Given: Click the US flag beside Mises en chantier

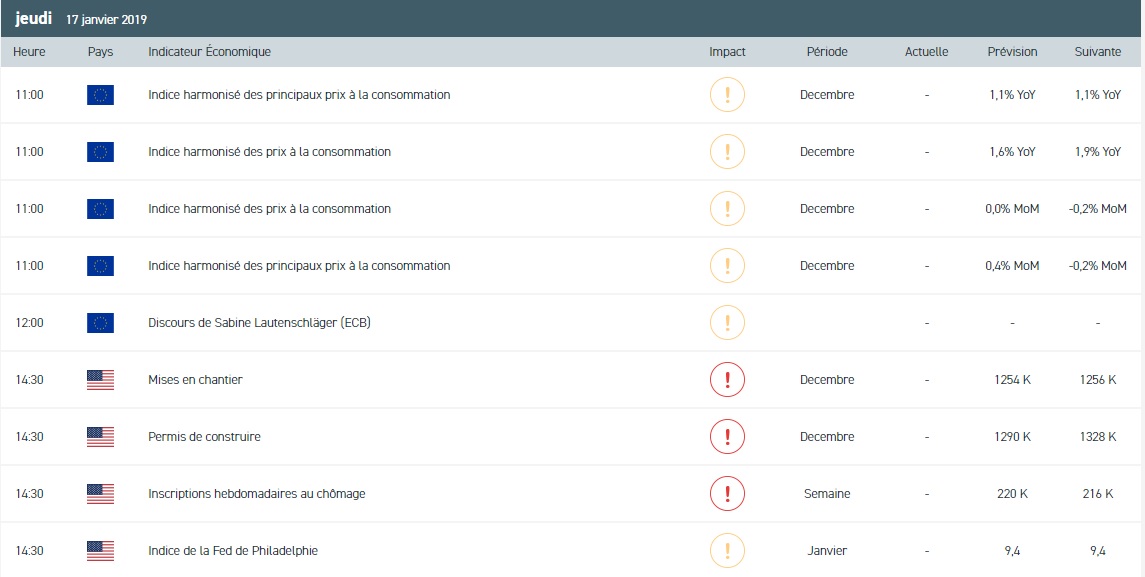Looking at the screenshot, I should pyautogui.click(x=100, y=380).
